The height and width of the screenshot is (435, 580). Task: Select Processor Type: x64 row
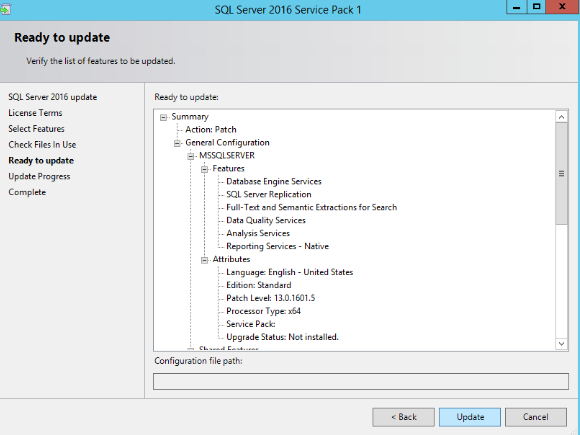pos(263,311)
